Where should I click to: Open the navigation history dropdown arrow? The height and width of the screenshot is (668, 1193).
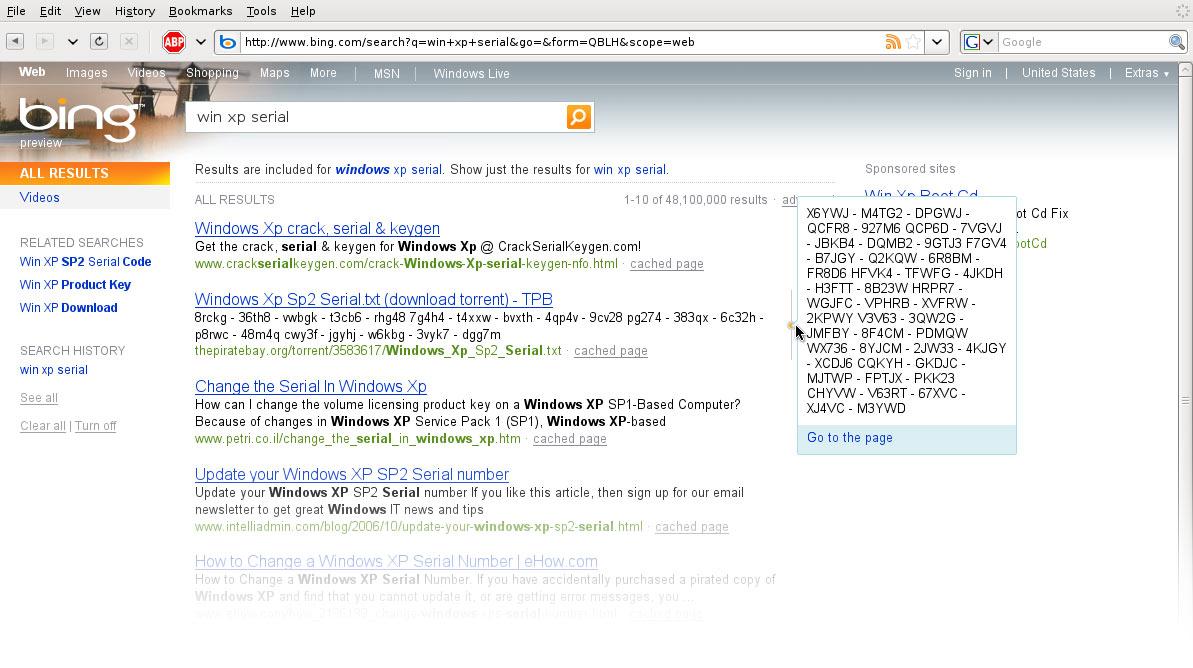[72, 42]
